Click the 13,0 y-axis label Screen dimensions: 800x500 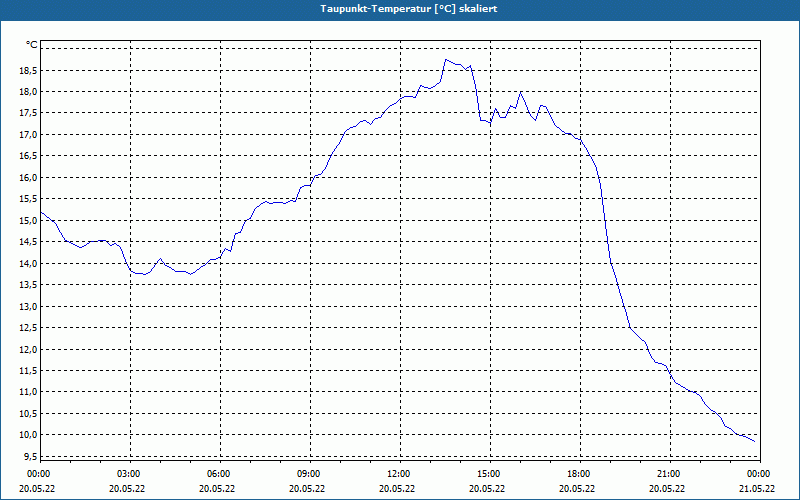coord(29,307)
